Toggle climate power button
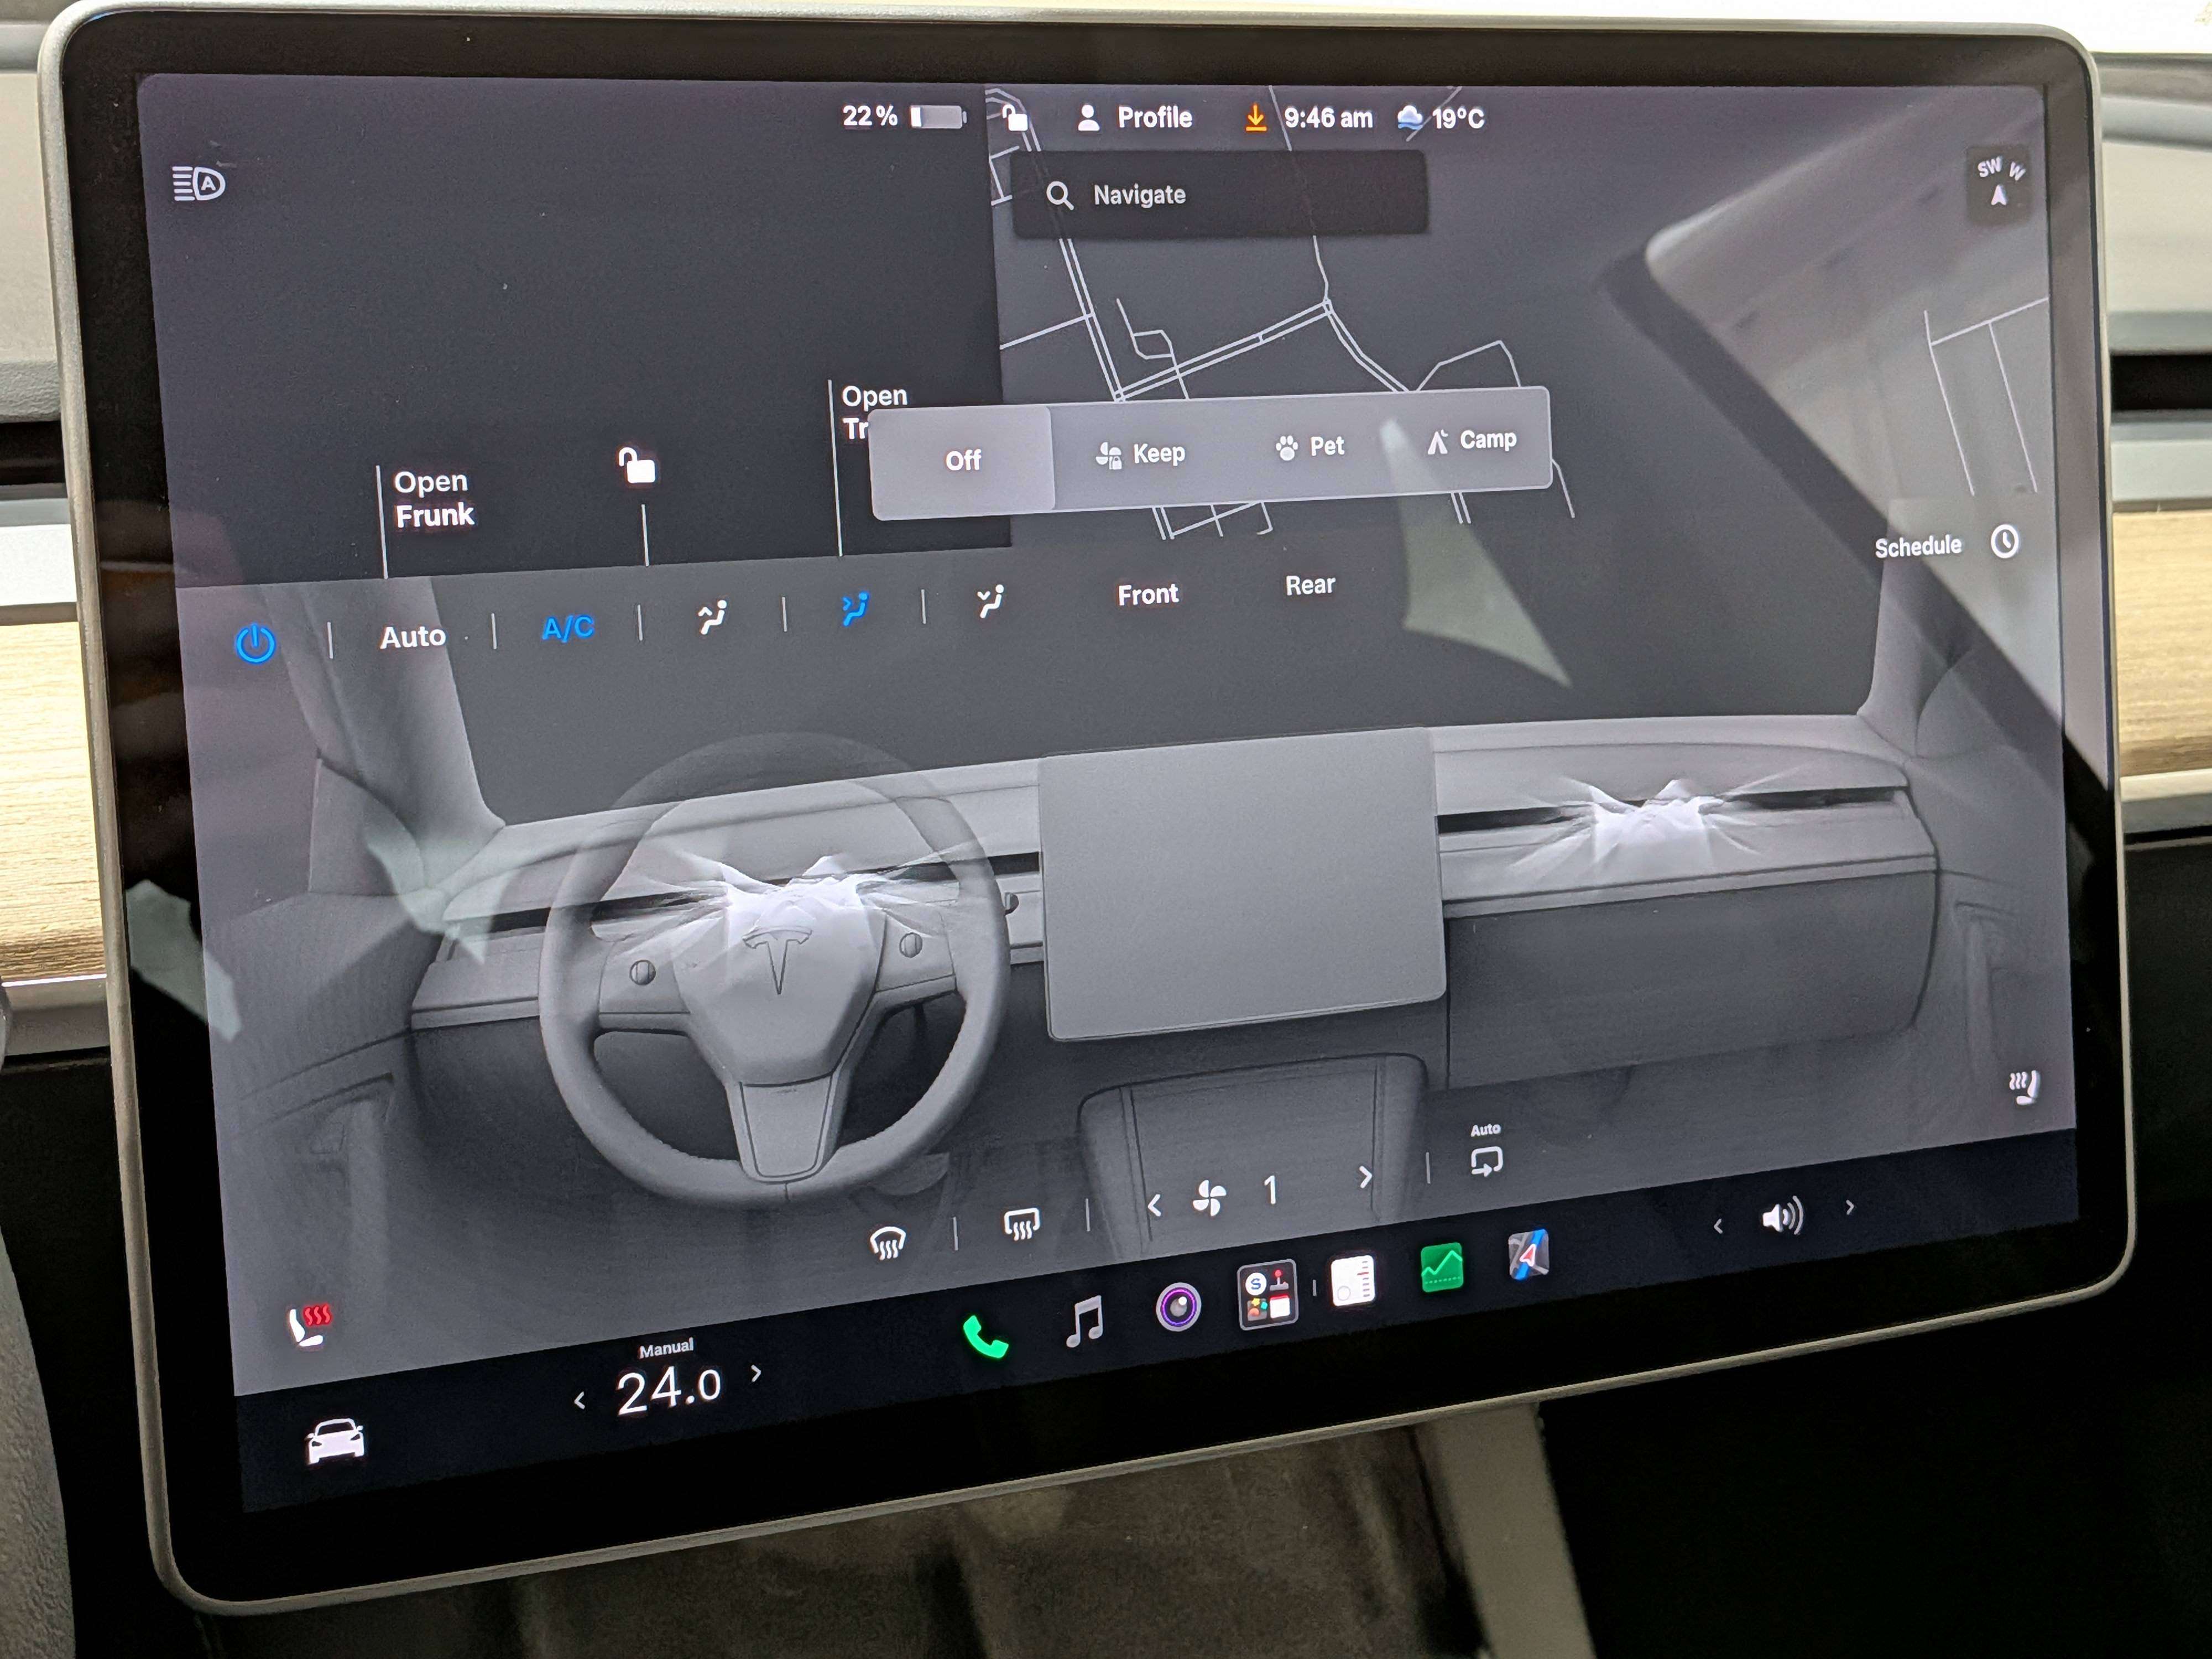This screenshot has height=1659, width=2212. click(255, 643)
